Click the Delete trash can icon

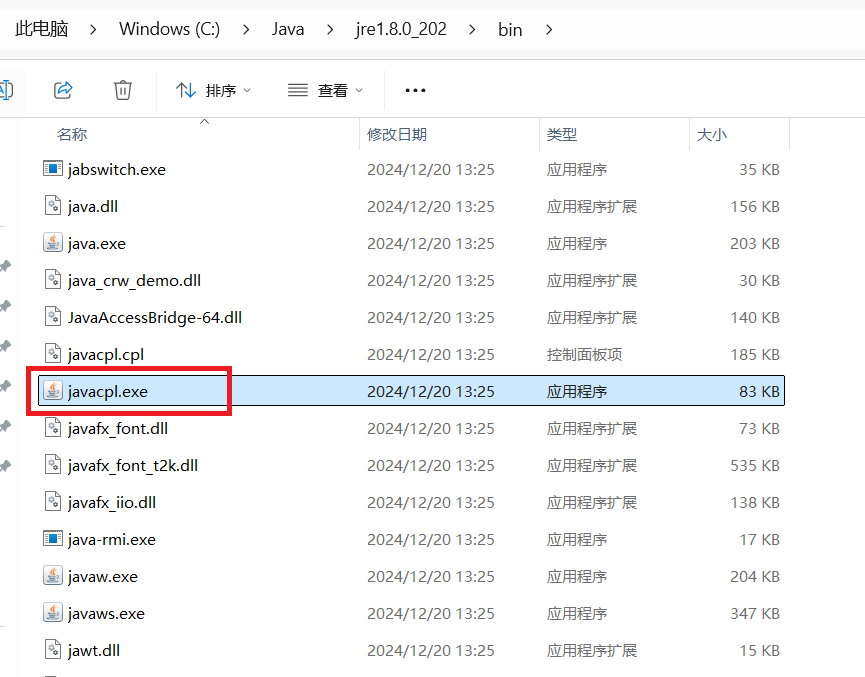click(x=122, y=89)
